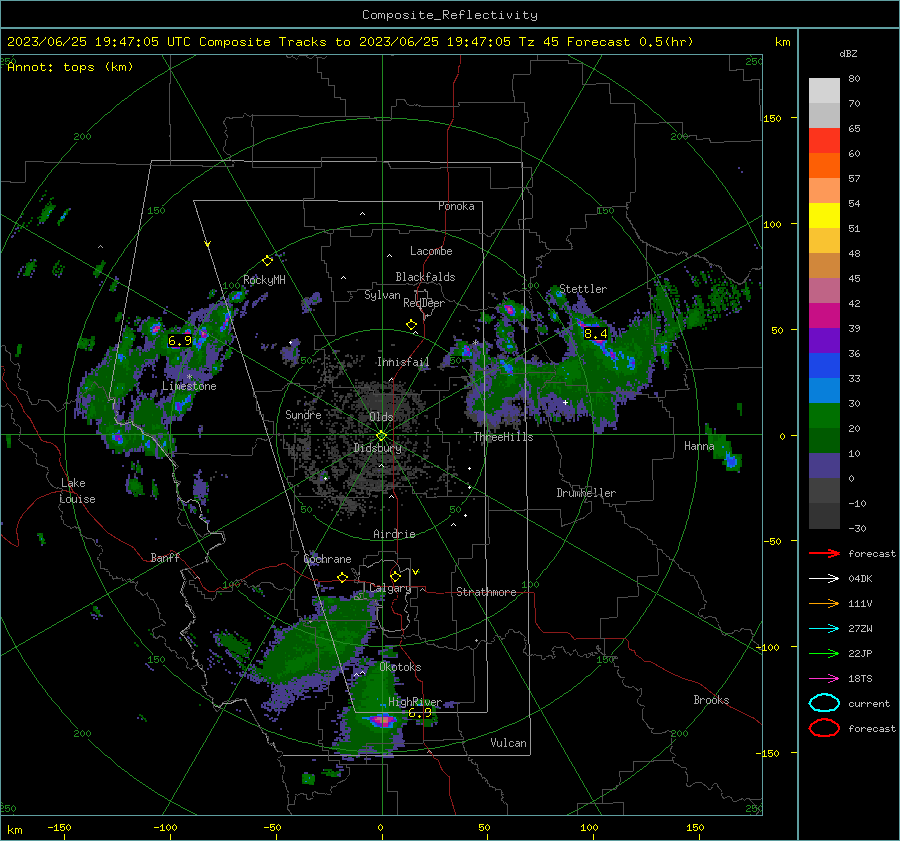Click the Sylvan label on the map
This screenshot has height=841, width=900.
[x=382, y=296]
